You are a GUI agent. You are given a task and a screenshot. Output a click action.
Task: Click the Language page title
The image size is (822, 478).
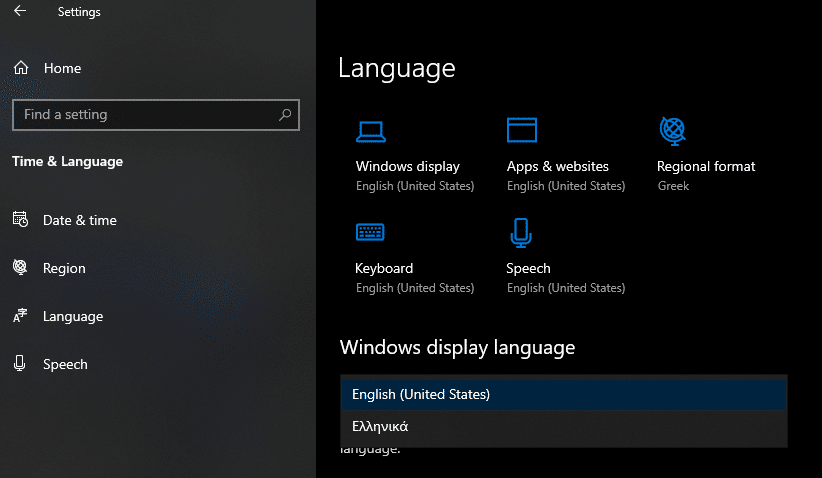396,69
